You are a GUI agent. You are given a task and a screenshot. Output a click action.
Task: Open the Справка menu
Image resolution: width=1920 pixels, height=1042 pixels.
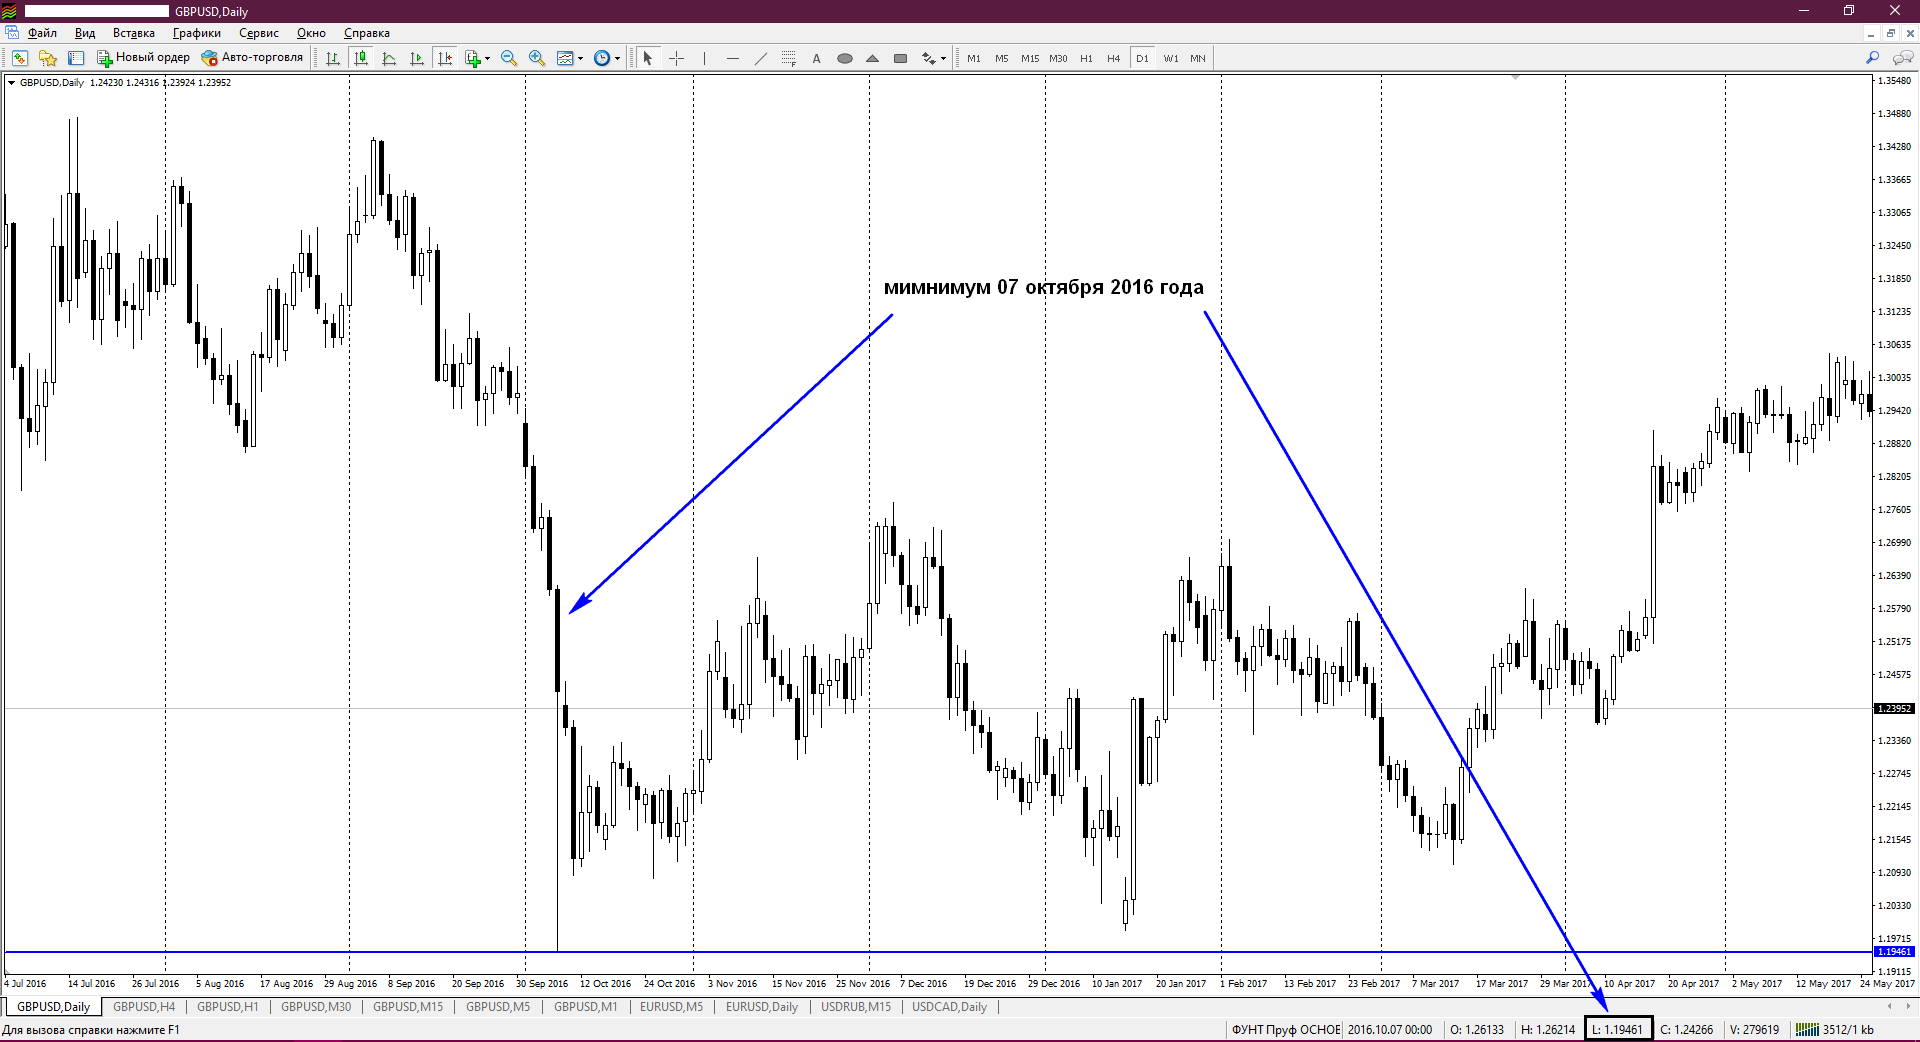pyautogui.click(x=367, y=33)
